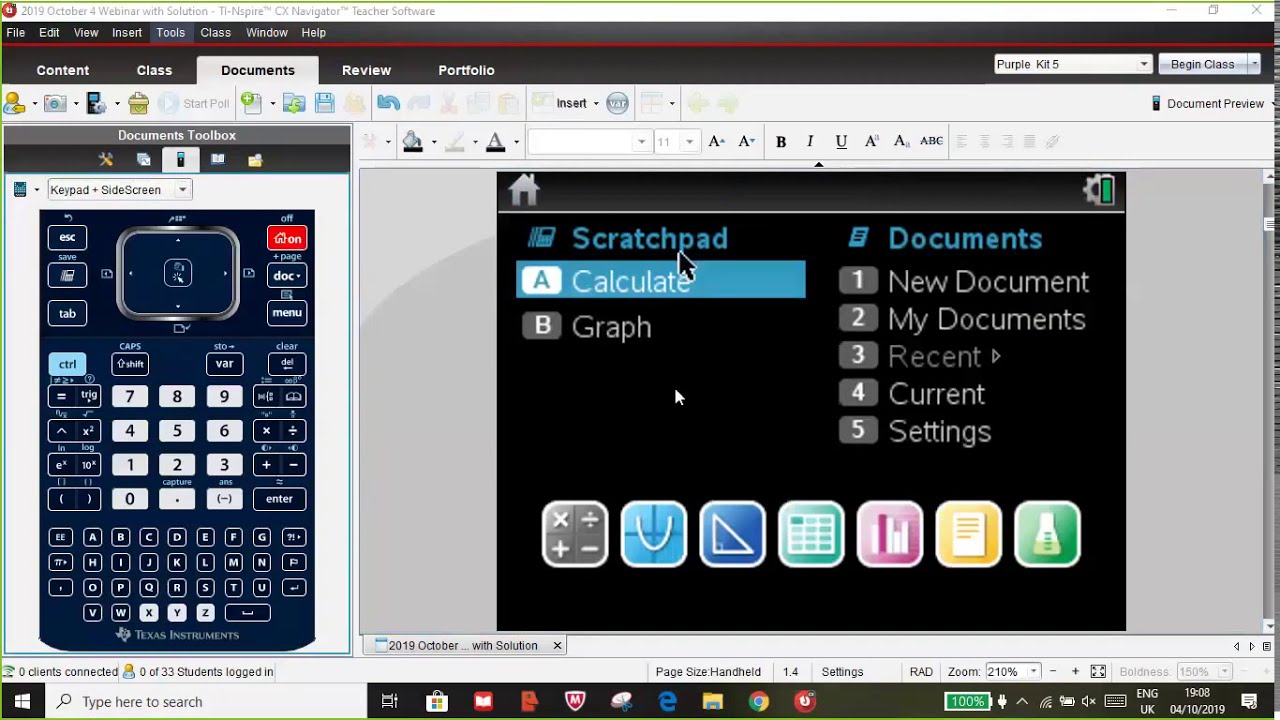
Task: Click the Windows Start button
Action: coord(22,702)
